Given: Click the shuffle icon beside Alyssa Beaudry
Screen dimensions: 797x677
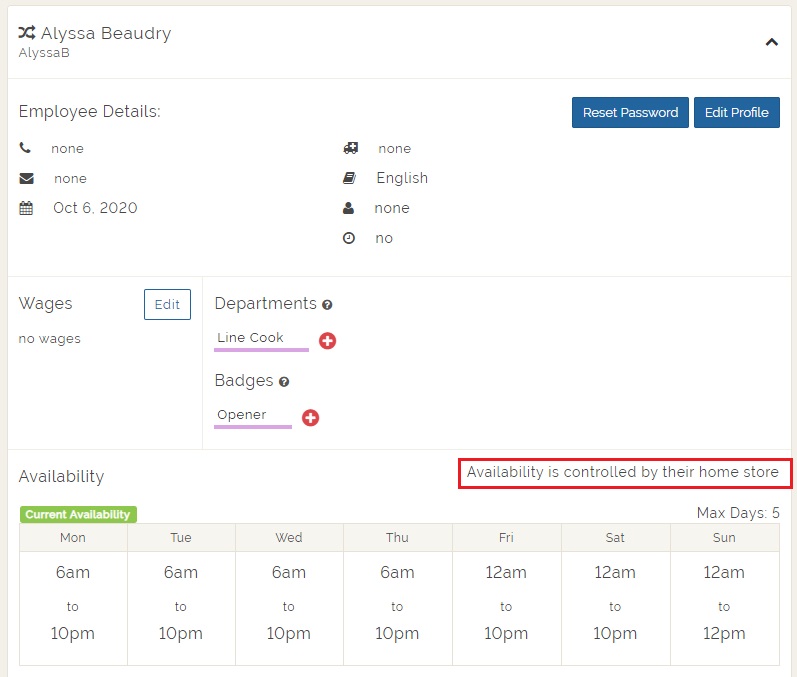Looking at the screenshot, I should [27, 33].
